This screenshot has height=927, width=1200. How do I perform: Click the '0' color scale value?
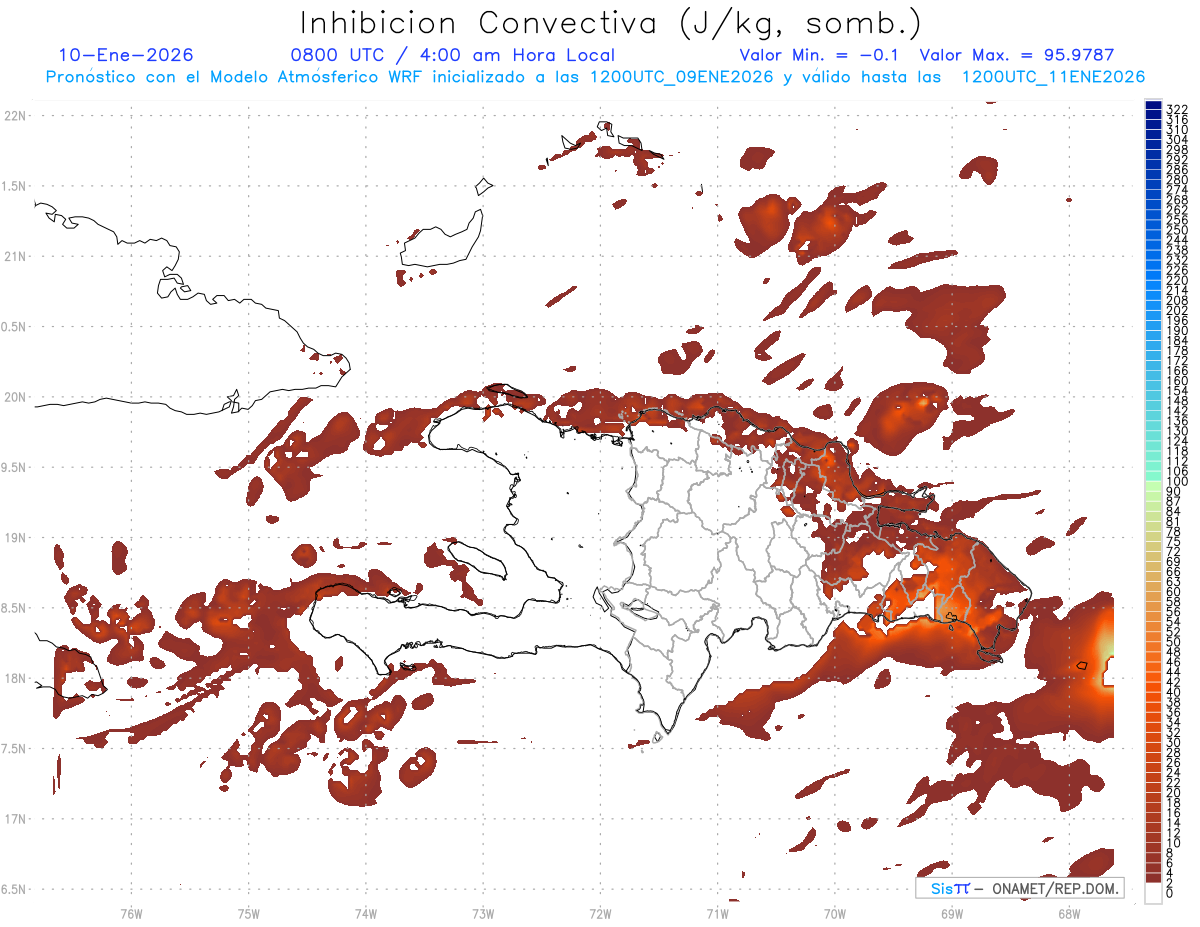1170,893
